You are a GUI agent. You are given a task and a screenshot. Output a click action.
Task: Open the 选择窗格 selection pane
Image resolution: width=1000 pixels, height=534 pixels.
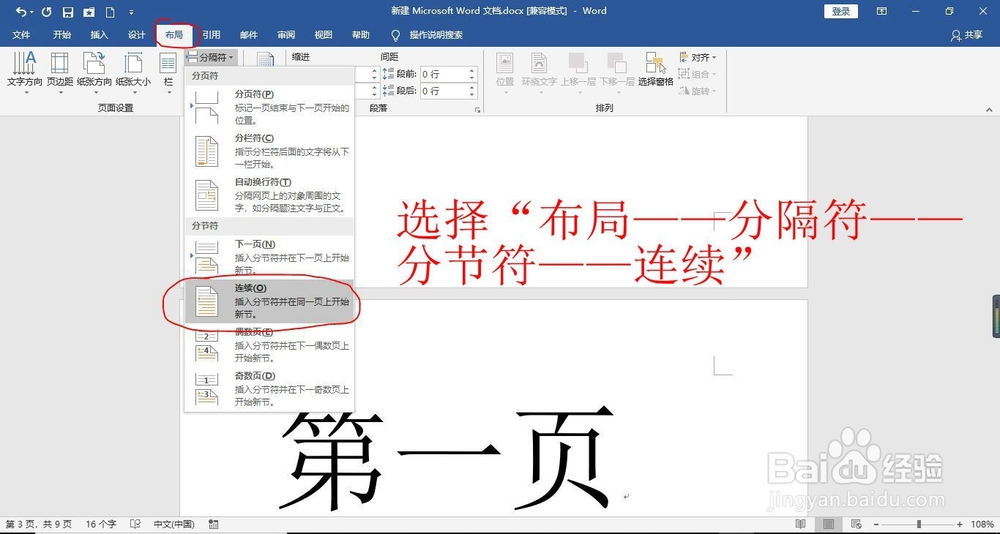click(x=656, y=70)
